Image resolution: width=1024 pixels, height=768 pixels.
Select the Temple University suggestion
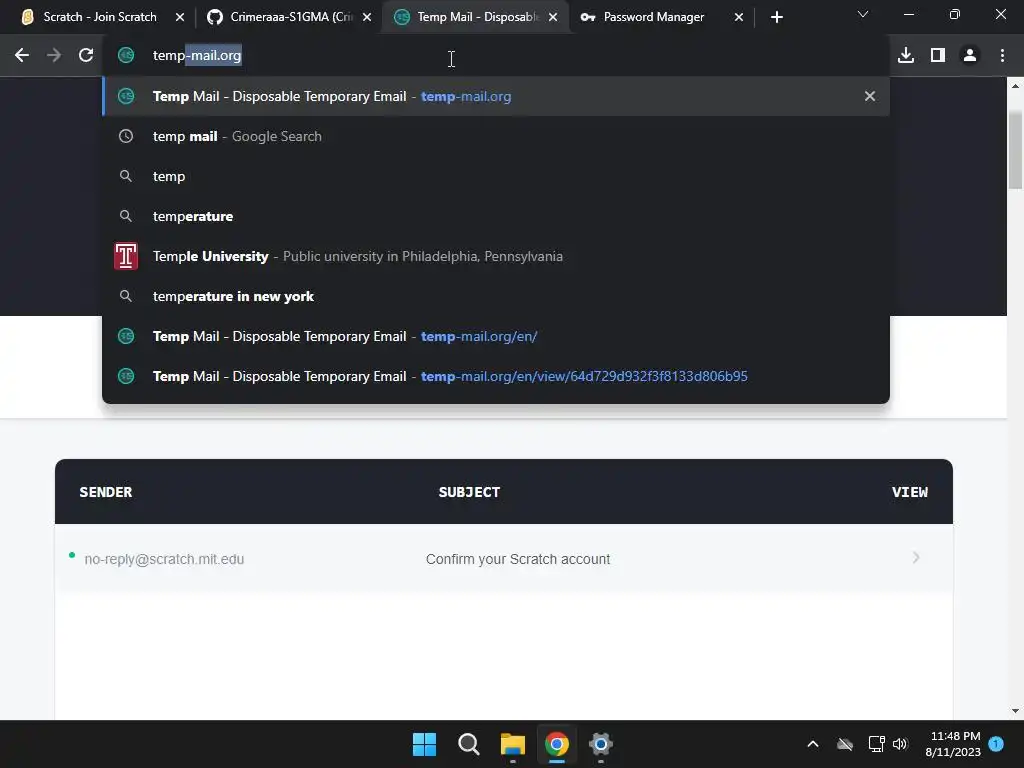496,256
